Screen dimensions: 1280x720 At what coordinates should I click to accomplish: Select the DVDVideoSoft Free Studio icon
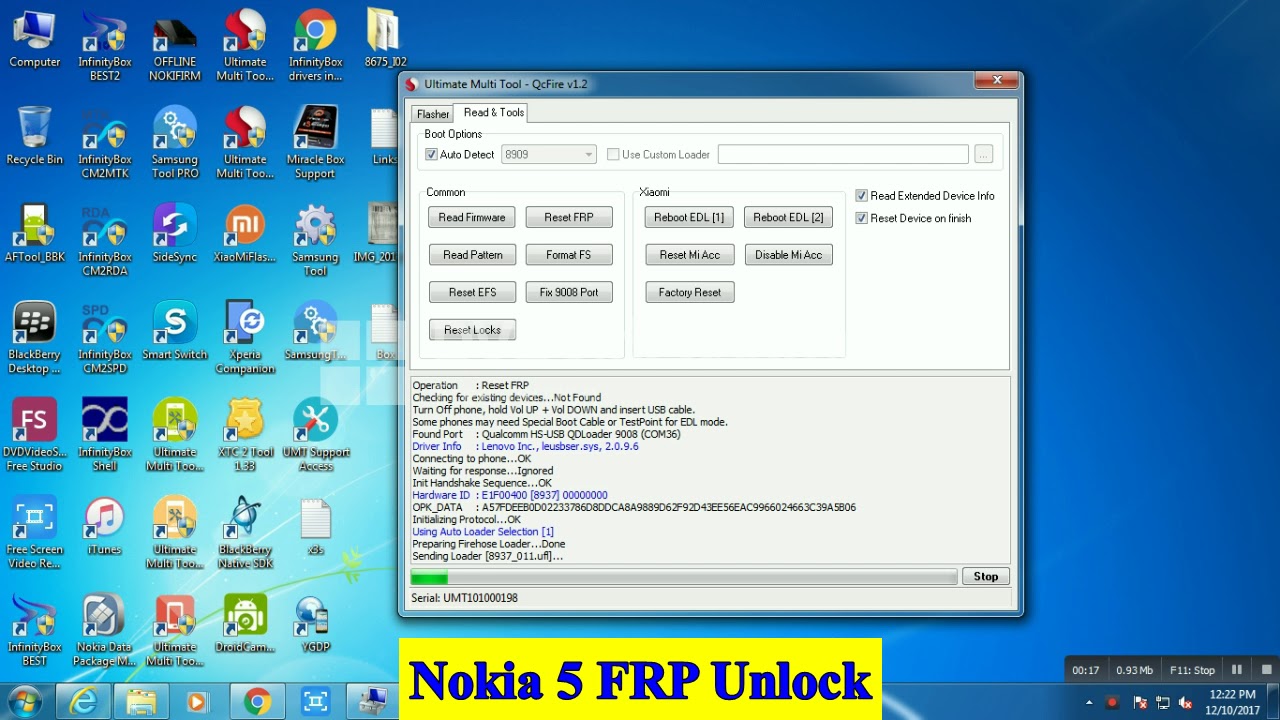click(35, 435)
